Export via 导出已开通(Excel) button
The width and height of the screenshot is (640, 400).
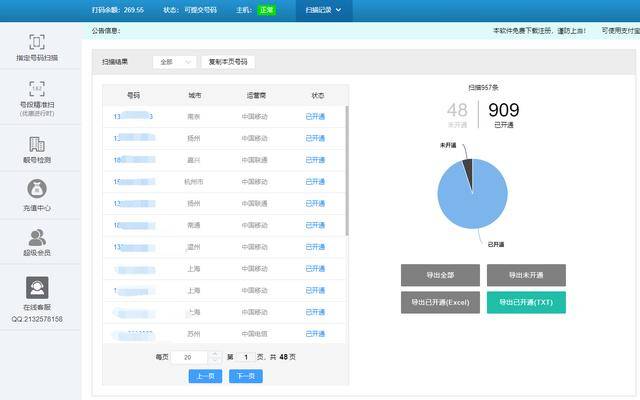coord(440,302)
